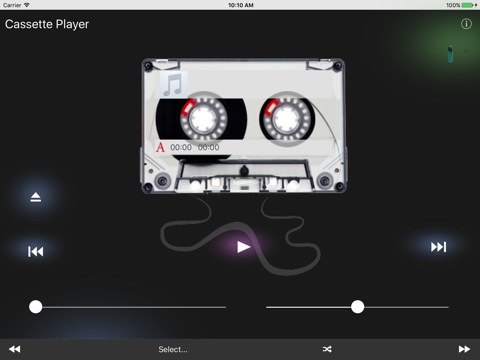Open the info button in the top corner
Viewport: 480px width, 360px height.
(466, 24)
